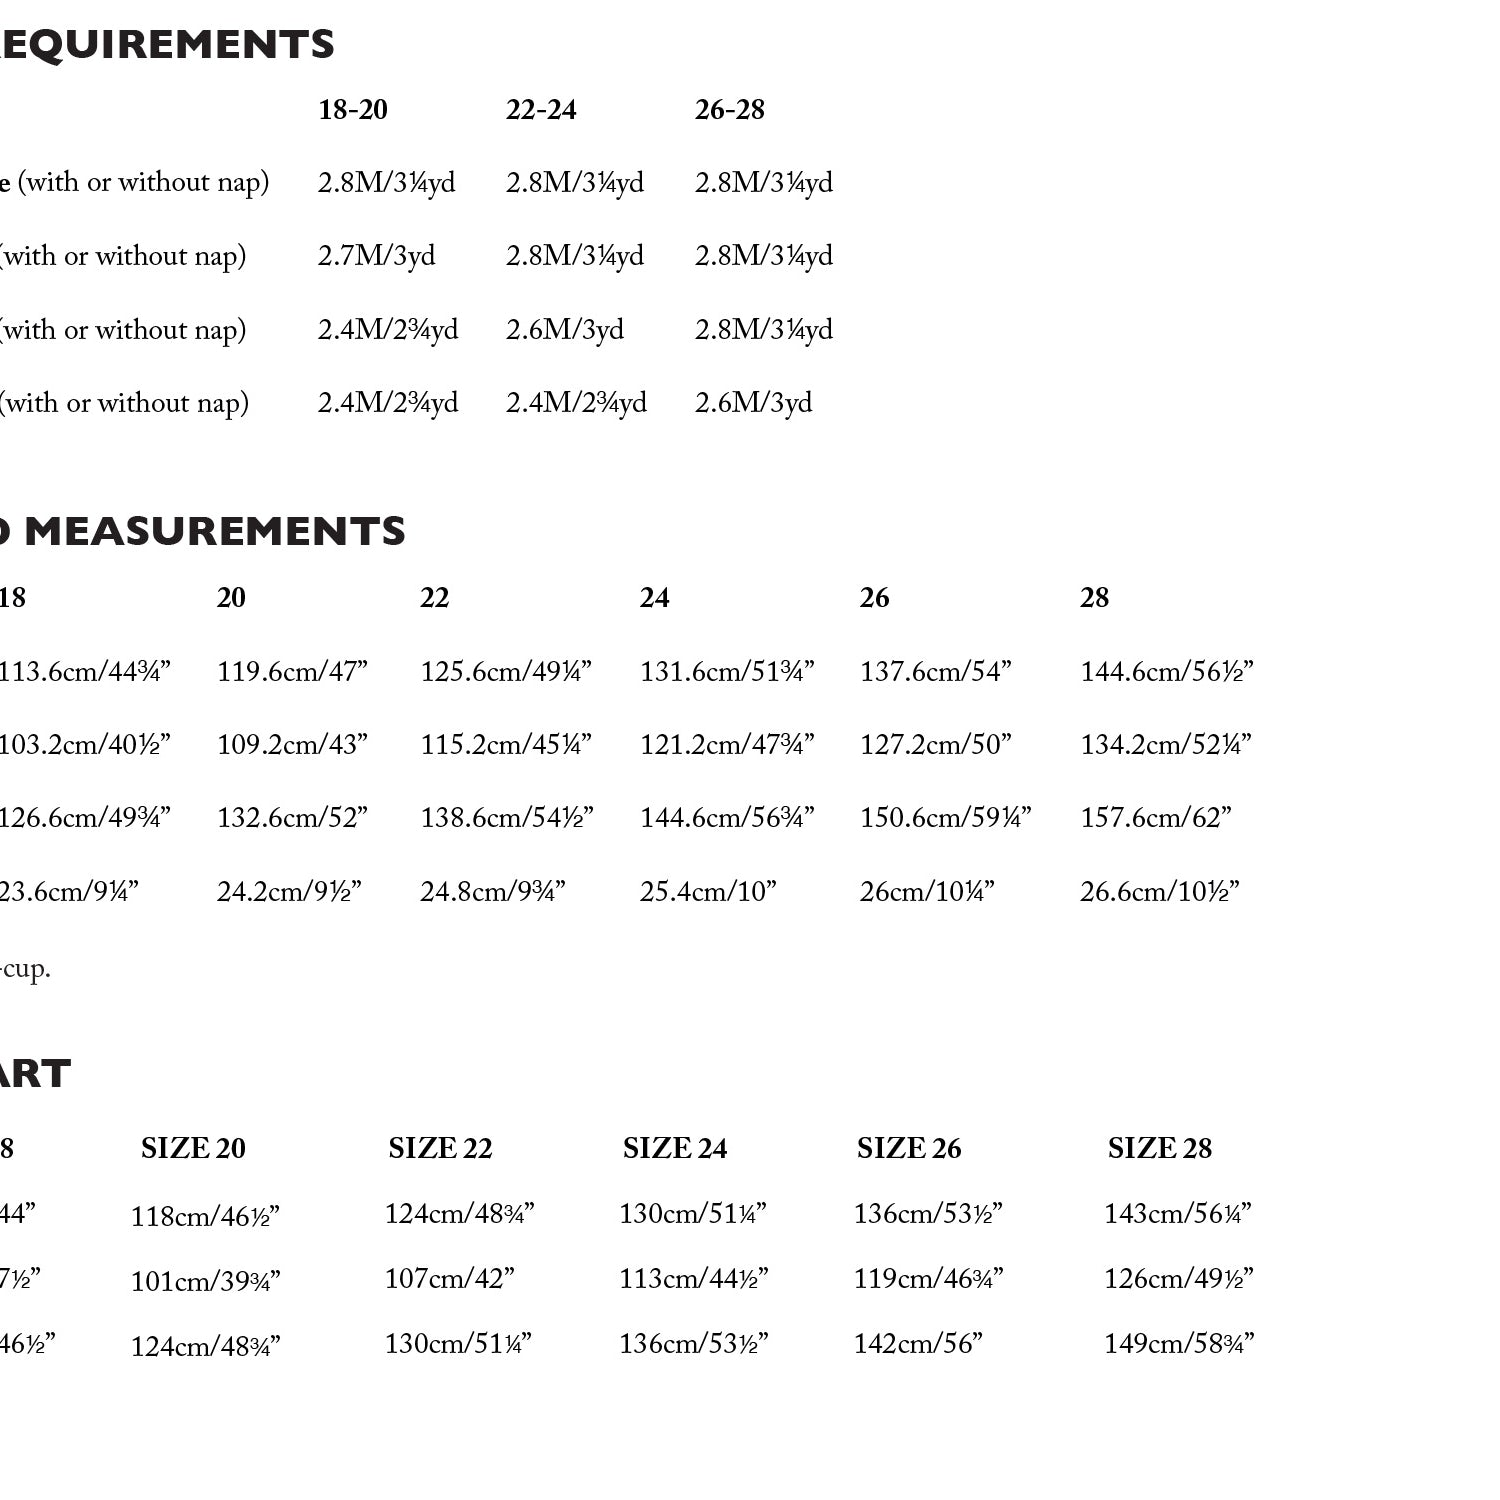1500x1500 pixels.
Task: Select the 25.4cm/10" measurement
Action: [708, 891]
